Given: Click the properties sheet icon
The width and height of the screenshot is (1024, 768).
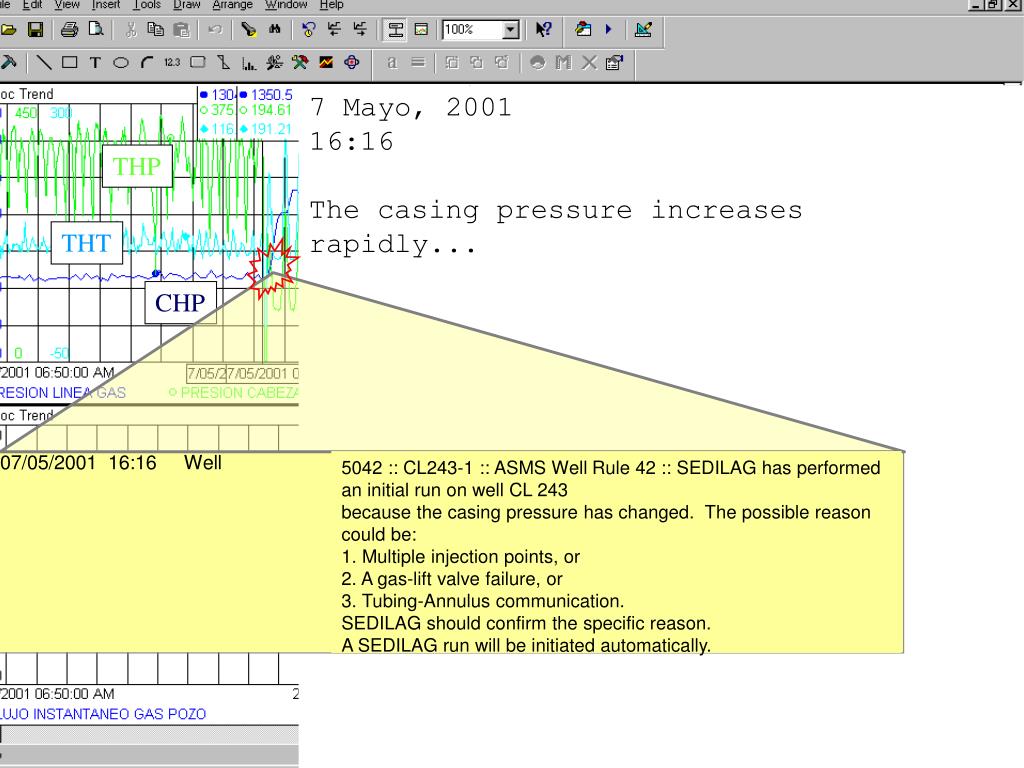Looking at the screenshot, I should coord(615,63).
